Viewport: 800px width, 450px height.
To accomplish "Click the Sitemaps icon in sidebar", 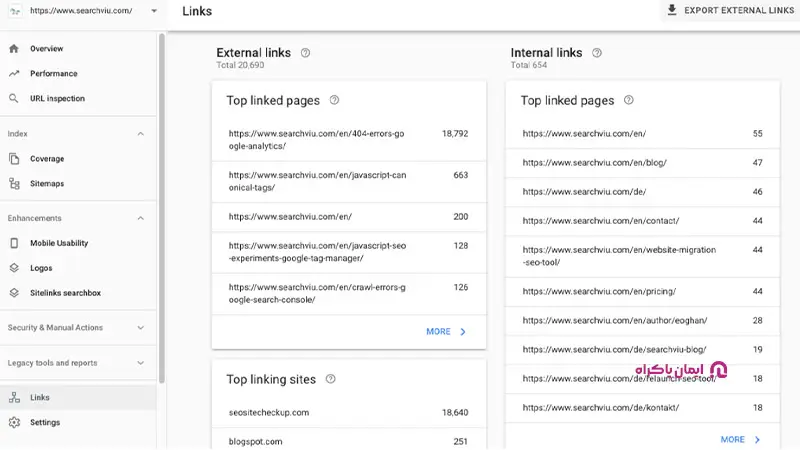I will pos(14,183).
